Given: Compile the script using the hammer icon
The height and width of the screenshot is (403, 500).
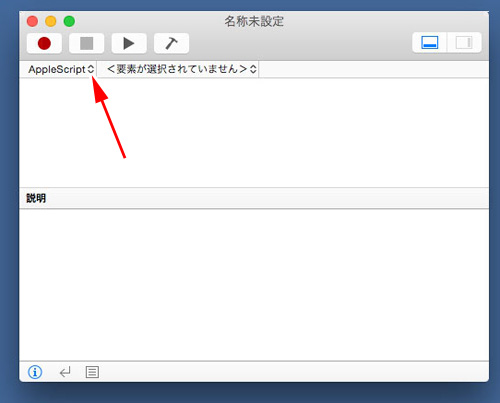Looking at the screenshot, I should [x=171, y=43].
